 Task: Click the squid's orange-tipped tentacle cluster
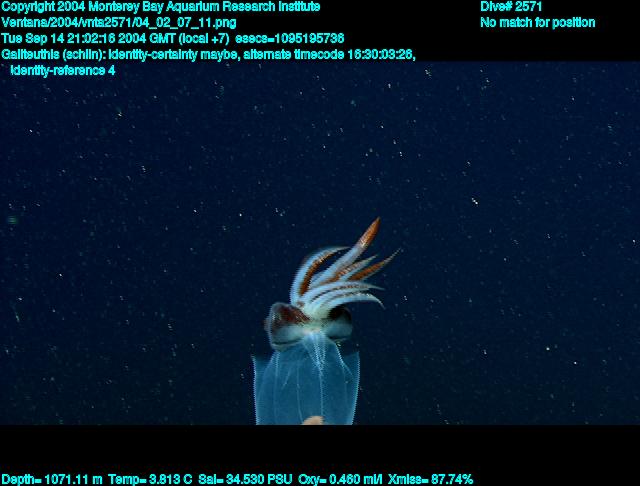343,269
